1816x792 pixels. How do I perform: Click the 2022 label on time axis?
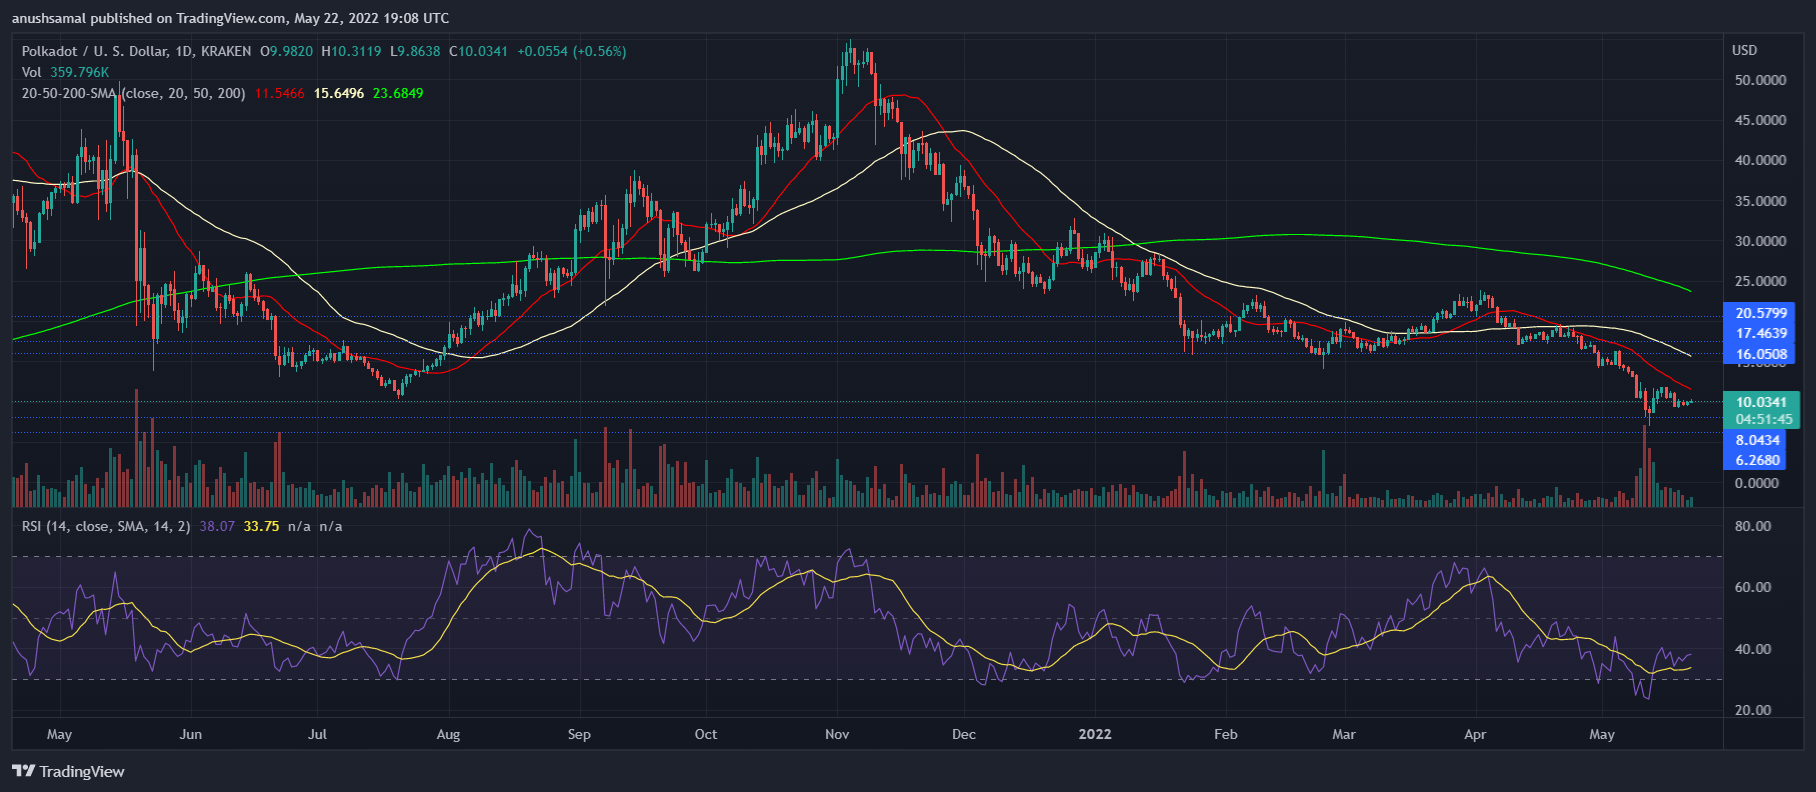pos(1094,734)
